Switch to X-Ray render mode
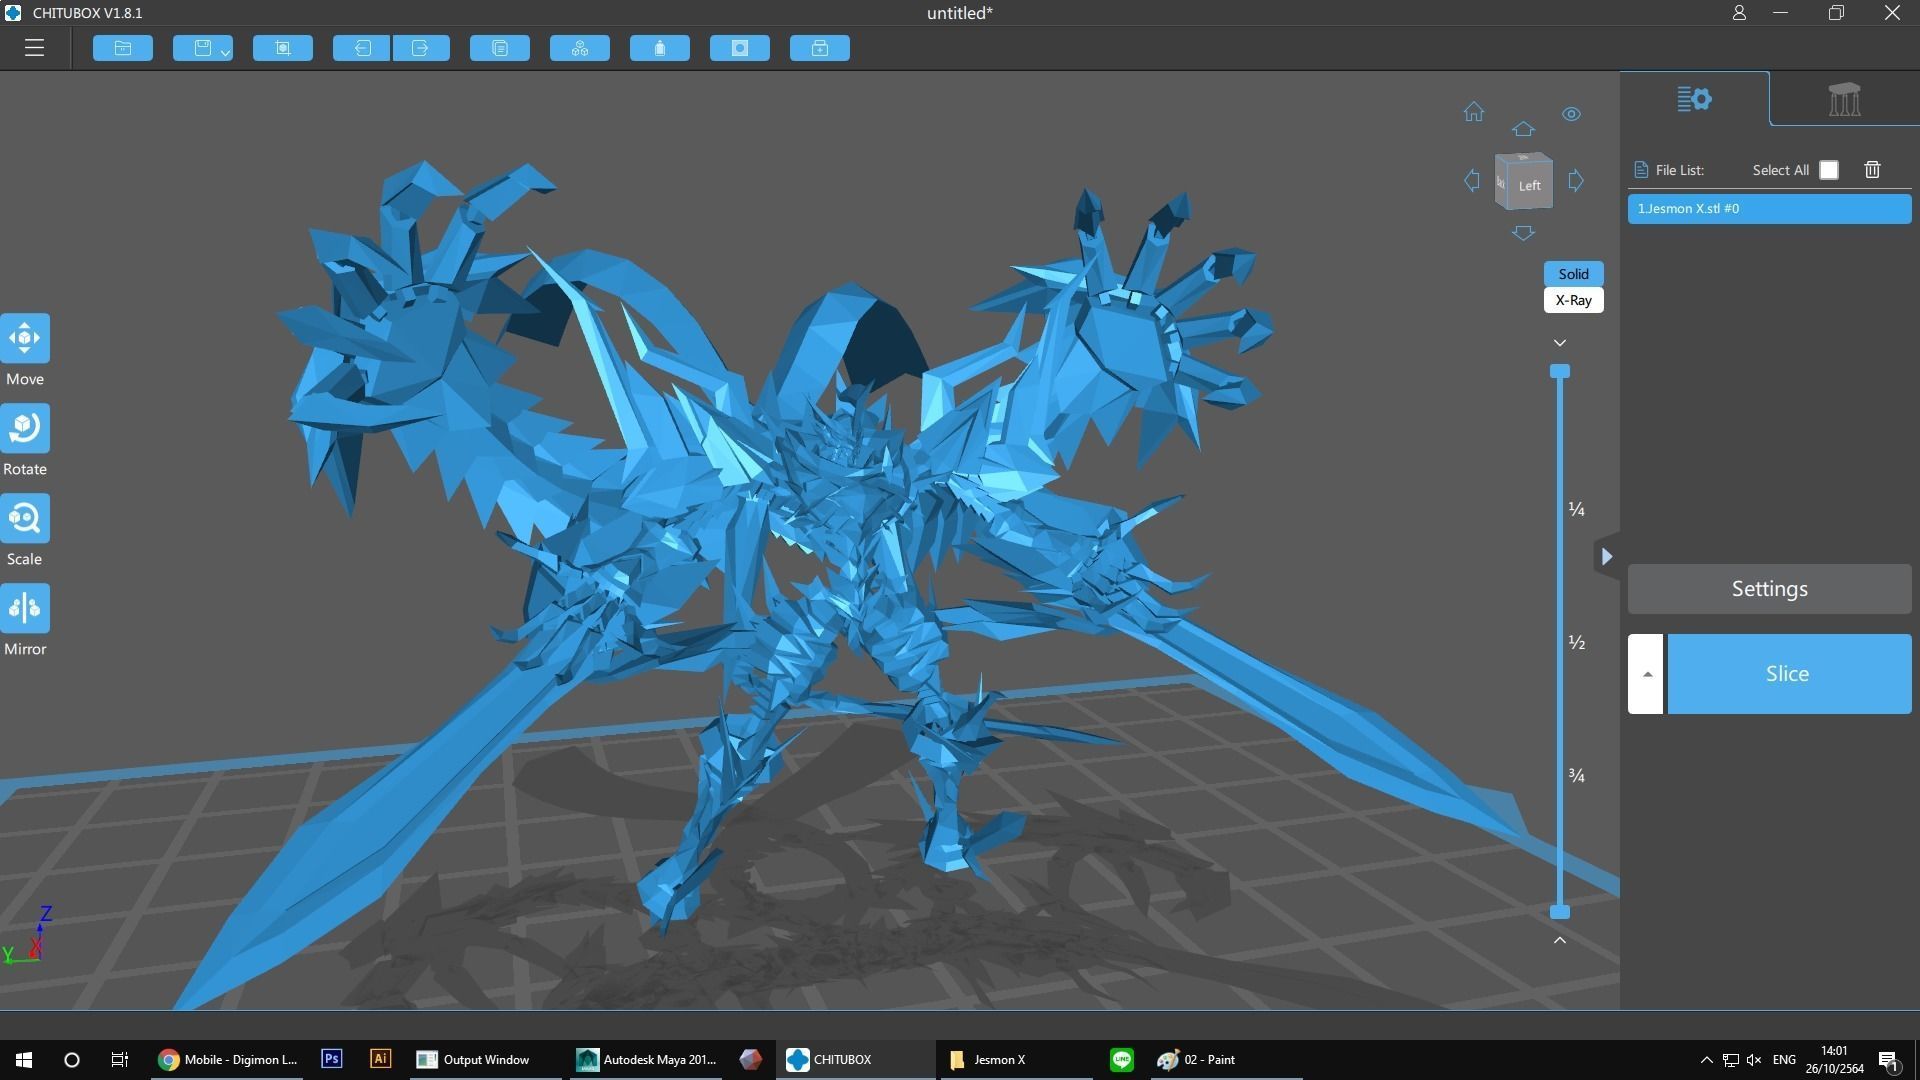The image size is (1920, 1080). tap(1573, 300)
